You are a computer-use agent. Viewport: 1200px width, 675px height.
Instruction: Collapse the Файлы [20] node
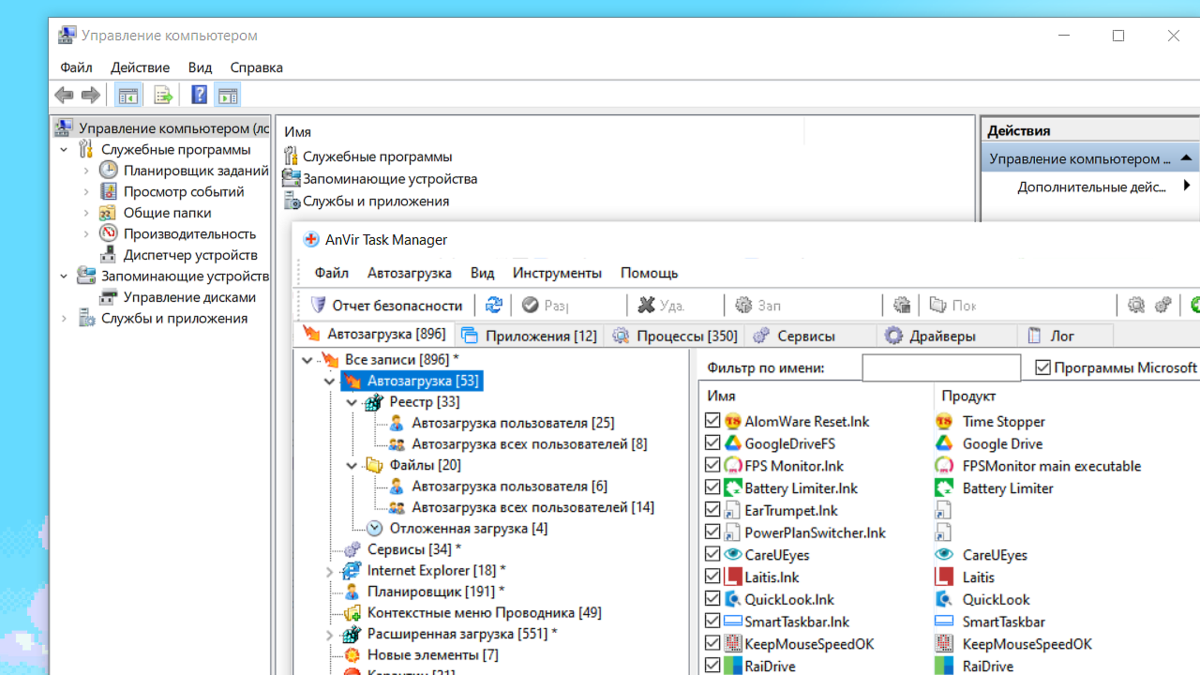point(352,465)
